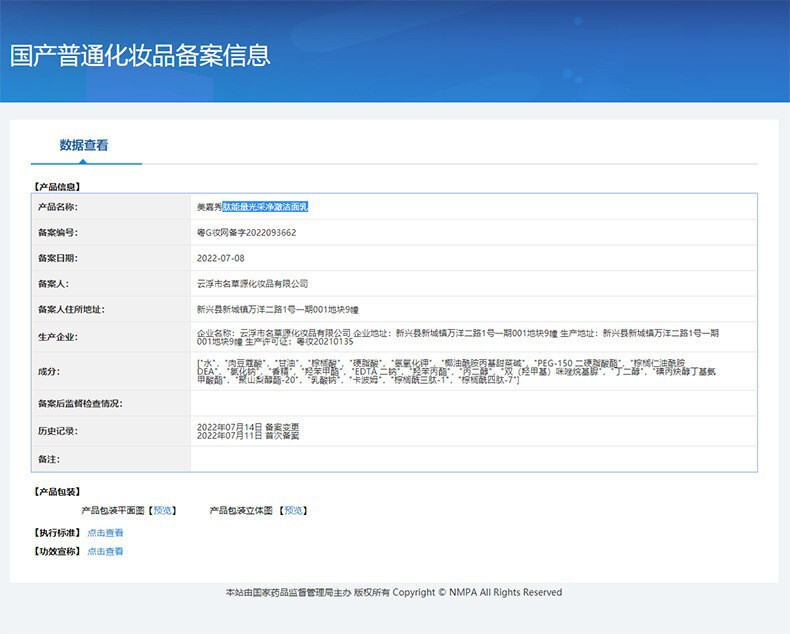The image size is (790, 634).
Task: Click the 生产企业 details text
Action: 457,337
